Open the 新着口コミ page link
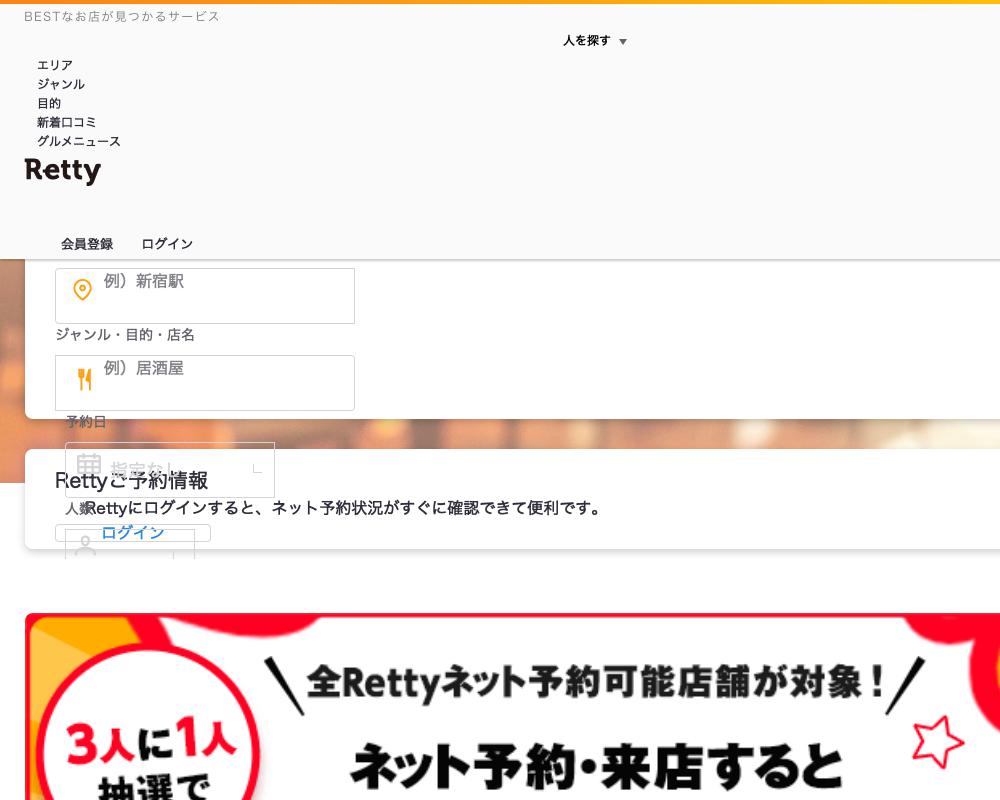1000x800 pixels. tap(67, 122)
